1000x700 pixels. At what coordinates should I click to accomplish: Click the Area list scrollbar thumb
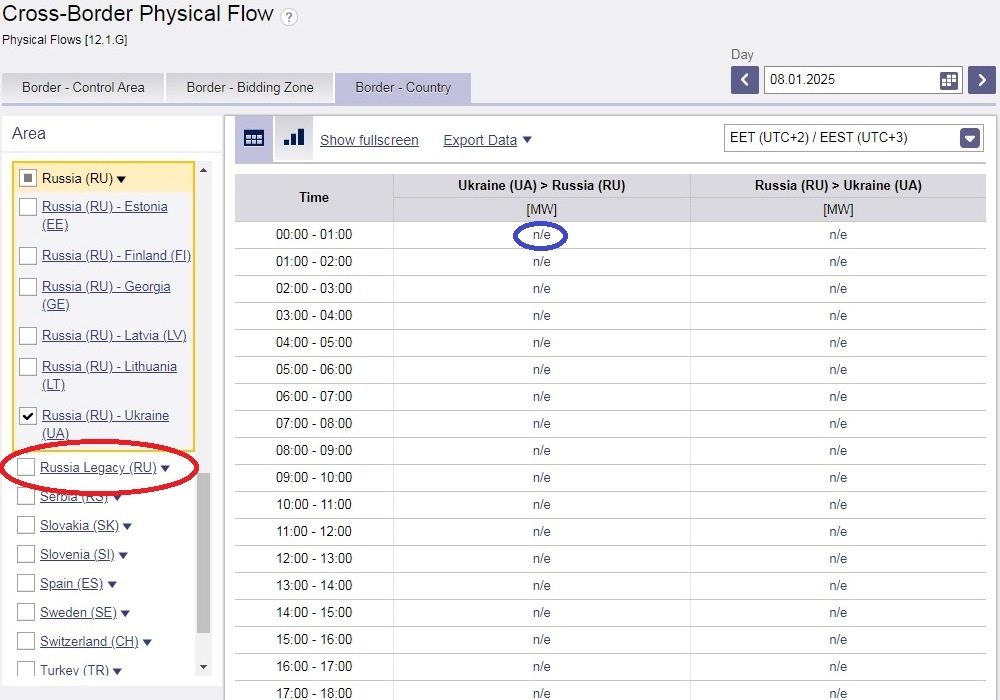coord(203,553)
